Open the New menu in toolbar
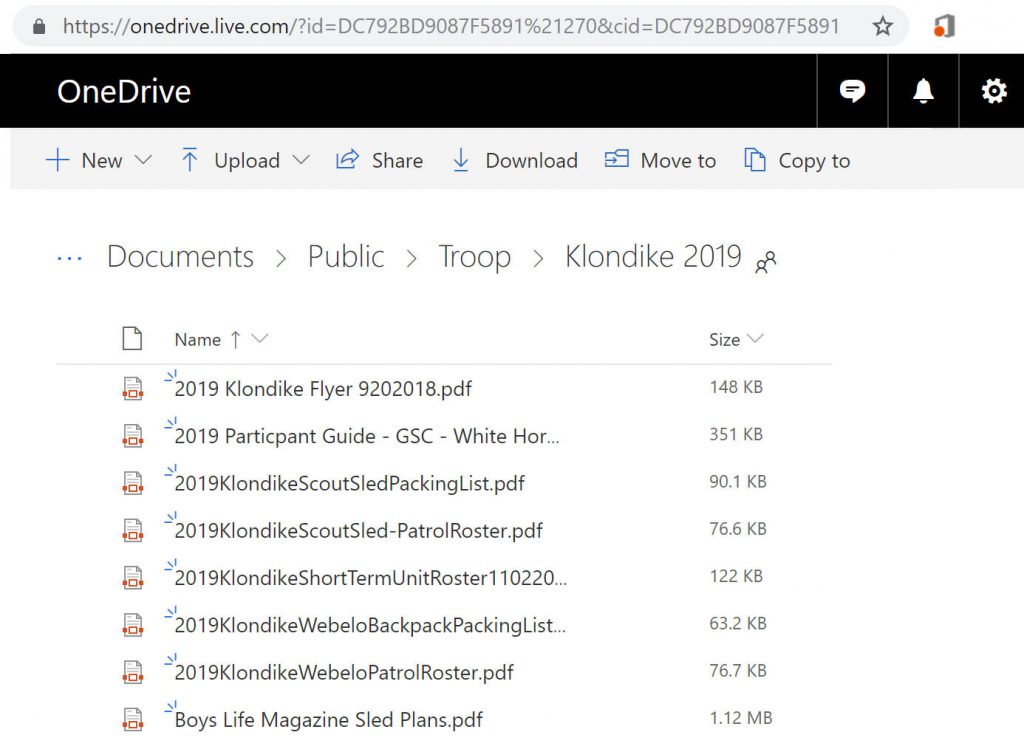 99,160
